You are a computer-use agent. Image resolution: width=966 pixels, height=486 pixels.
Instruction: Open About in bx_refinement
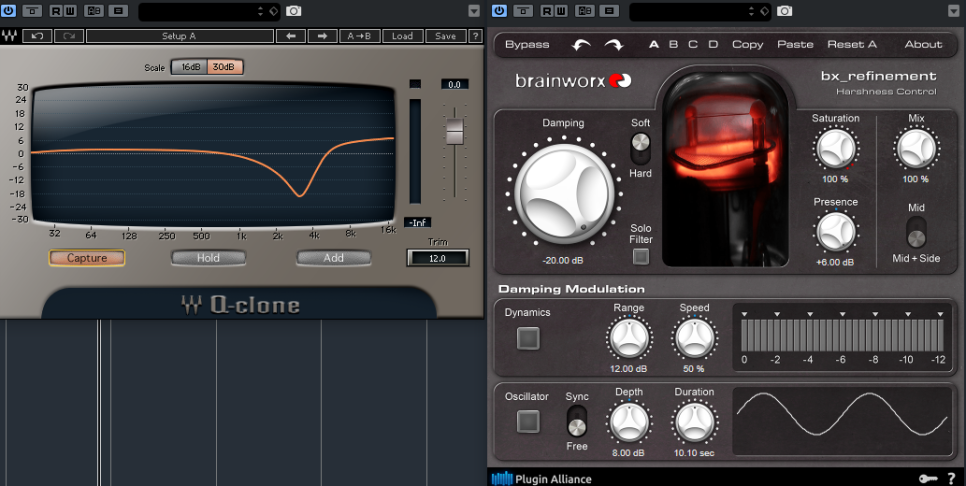pos(923,44)
